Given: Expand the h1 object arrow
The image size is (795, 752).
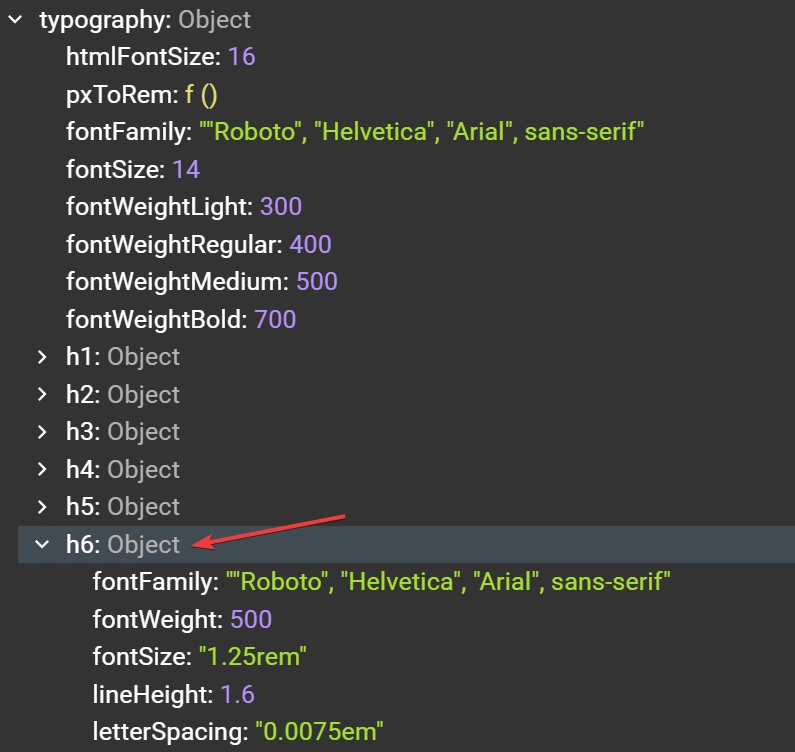Looking at the screenshot, I should [42, 357].
